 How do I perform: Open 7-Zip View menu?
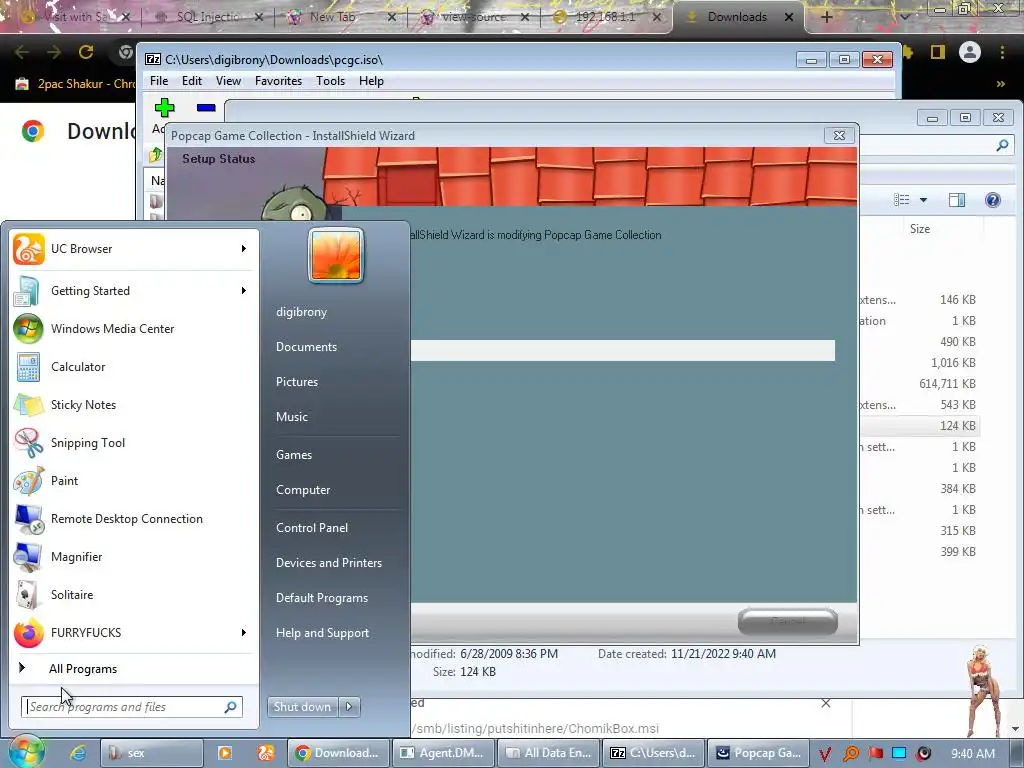pyautogui.click(x=228, y=81)
